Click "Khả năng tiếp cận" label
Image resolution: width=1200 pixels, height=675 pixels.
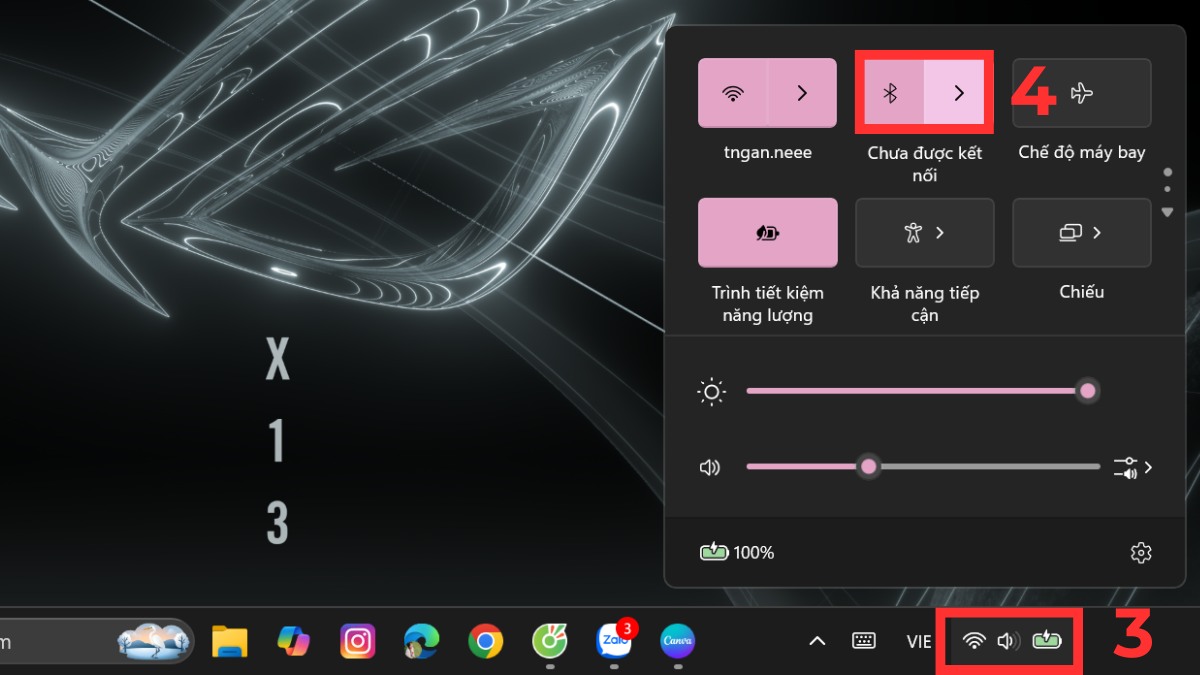[925, 304]
